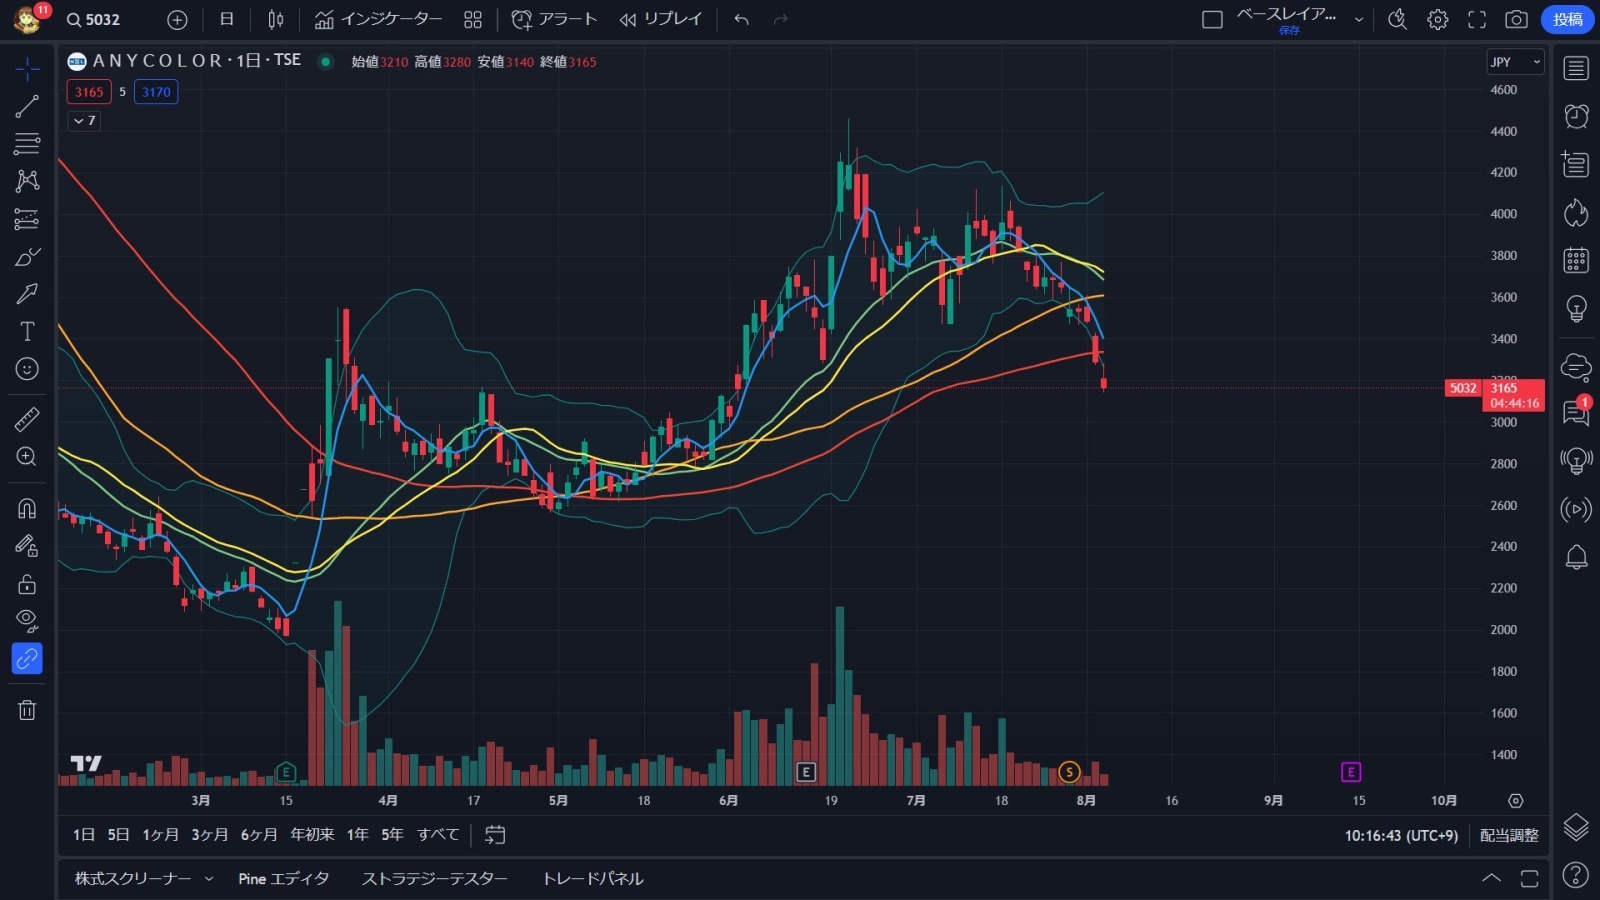Set the 1日 date range
1600x900 pixels.
tap(84, 835)
